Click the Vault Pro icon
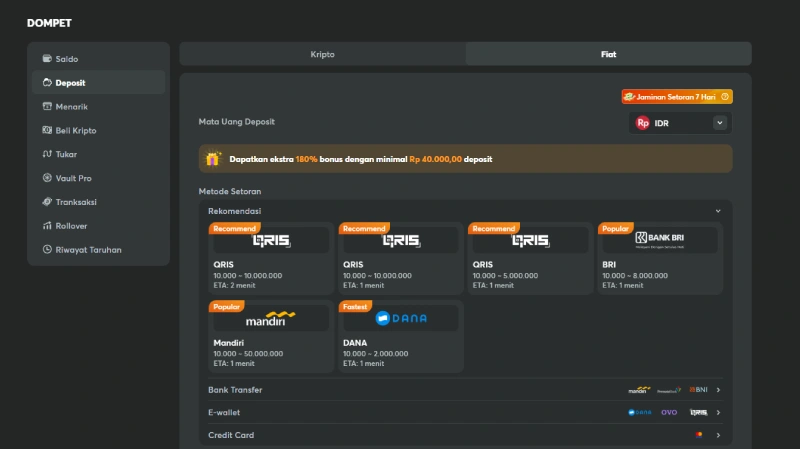 click(x=47, y=178)
